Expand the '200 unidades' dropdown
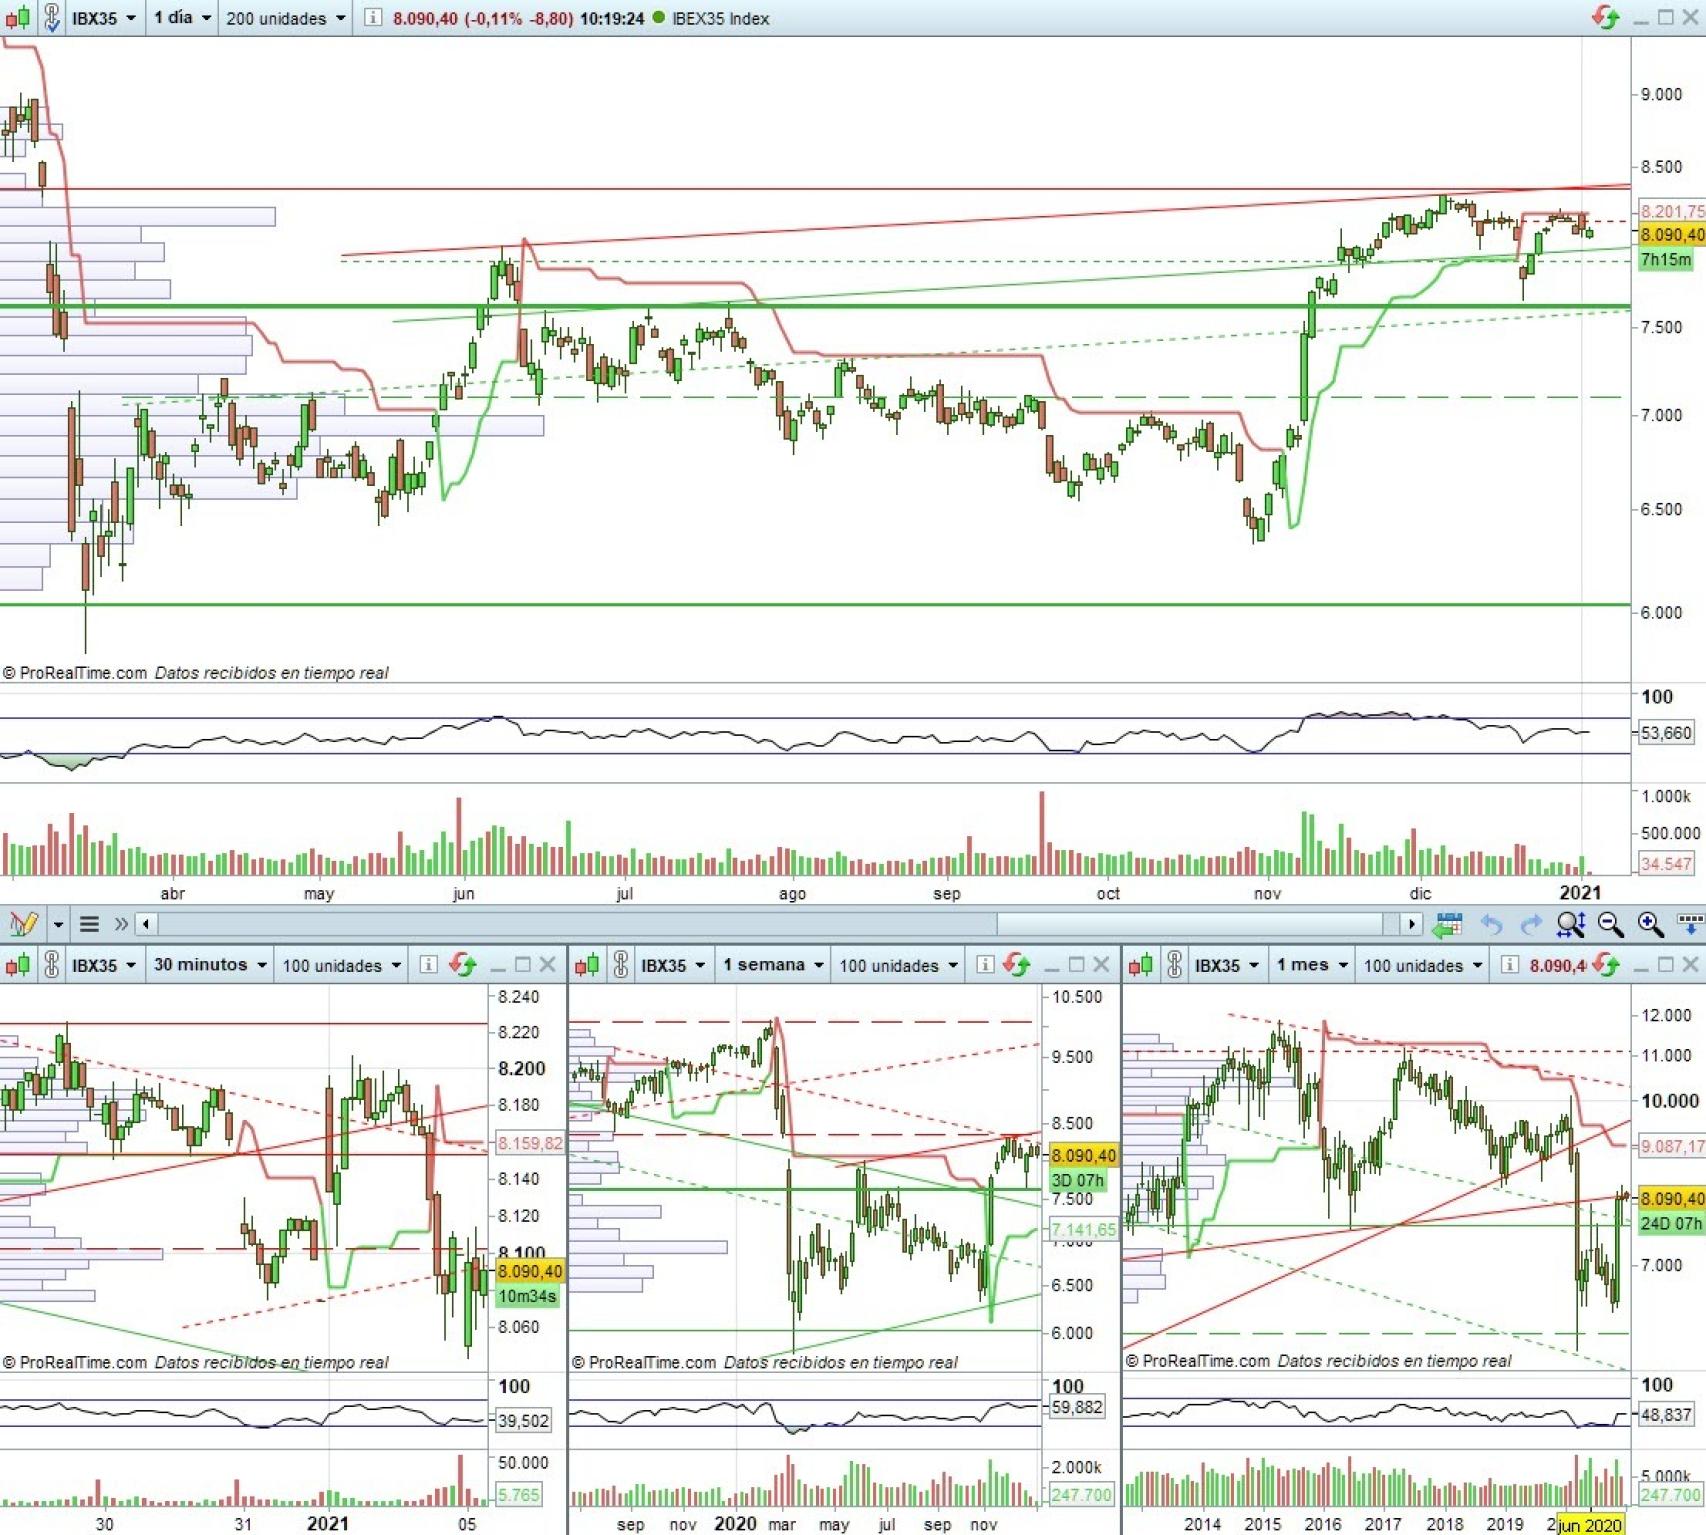Viewport: 1706px width, 1535px height. 285,18
